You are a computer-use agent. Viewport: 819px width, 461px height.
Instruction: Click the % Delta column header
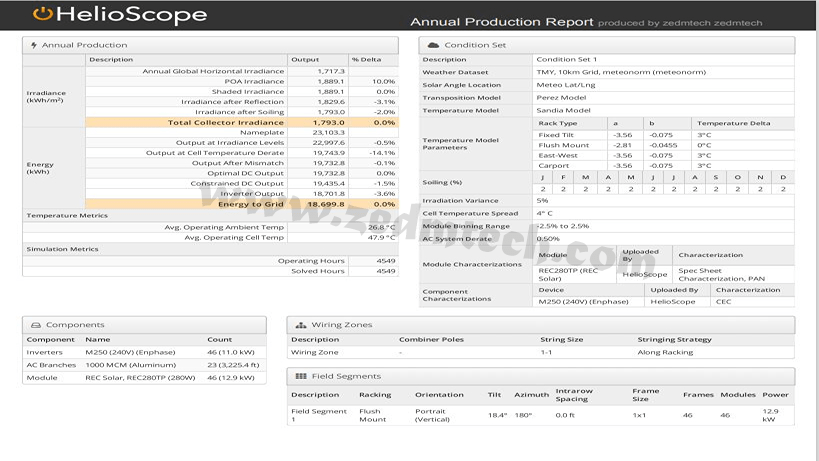(366, 60)
